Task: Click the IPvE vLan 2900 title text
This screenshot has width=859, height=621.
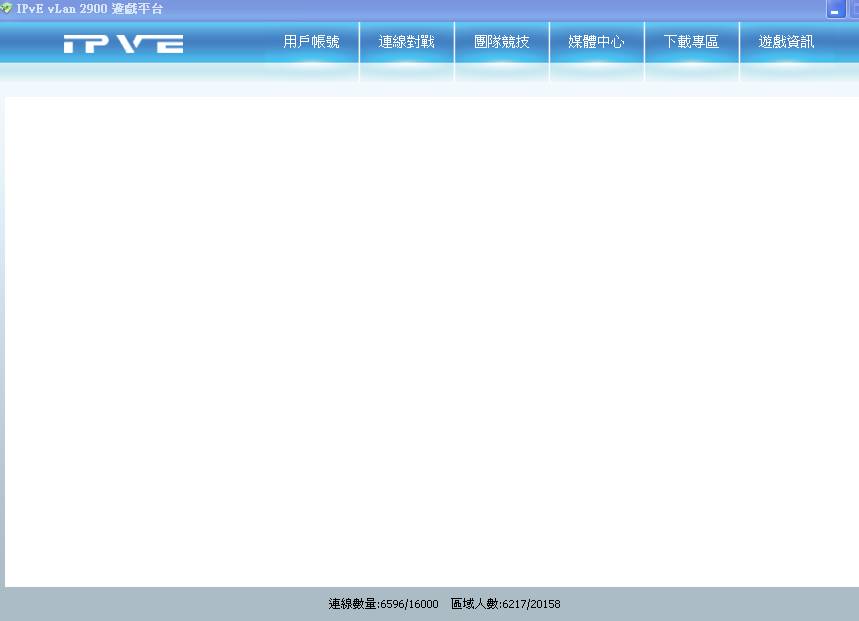Action: (x=90, y=9)
